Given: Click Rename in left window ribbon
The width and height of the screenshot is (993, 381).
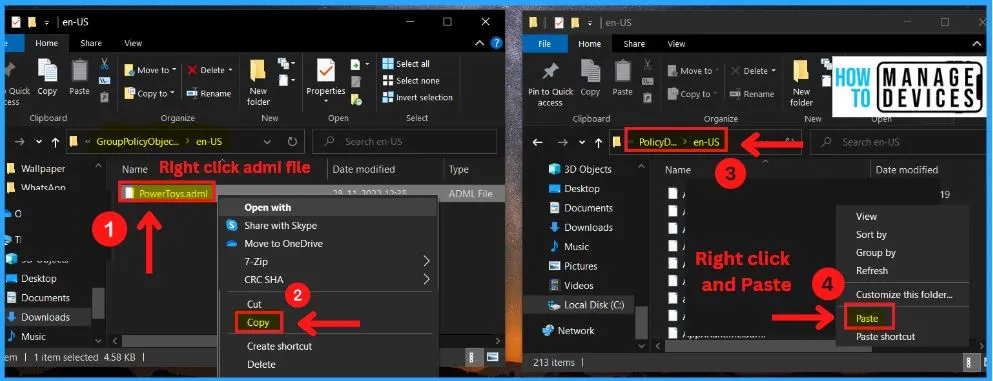Looking at the screenshot, I should click(x=208, y=93).
